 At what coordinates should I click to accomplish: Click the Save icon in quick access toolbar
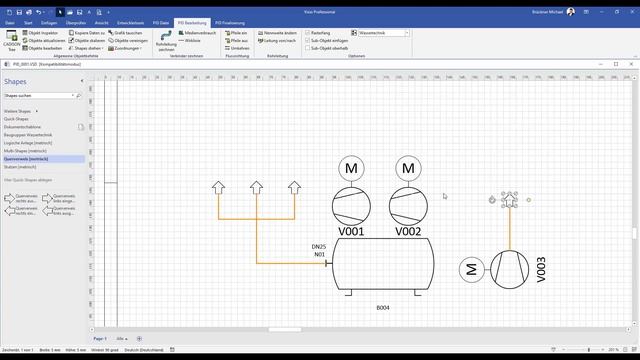pyautogui.click(x=19, y=12)
